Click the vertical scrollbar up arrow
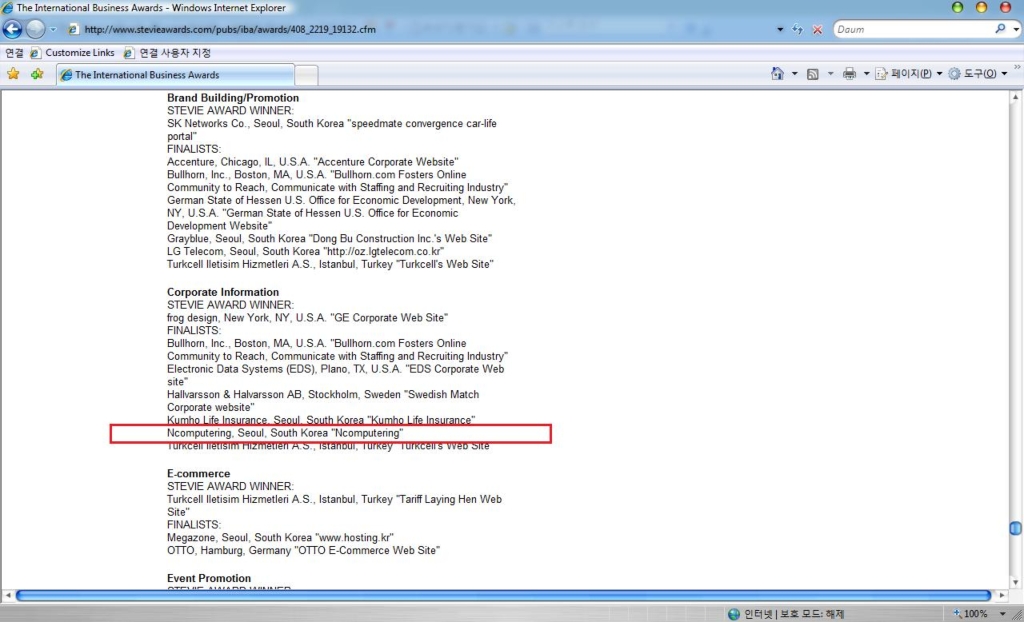The height and width of the screenshot is (622, 1024). coord(1016,97)
